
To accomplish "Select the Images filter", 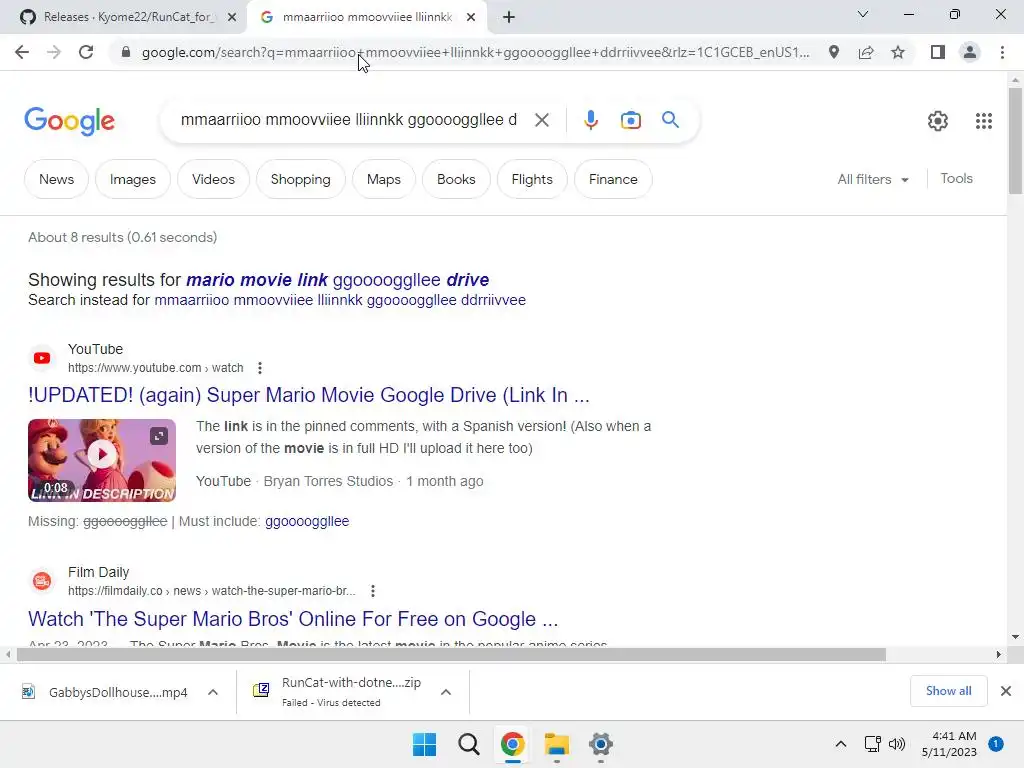I will tap(133, 179).
